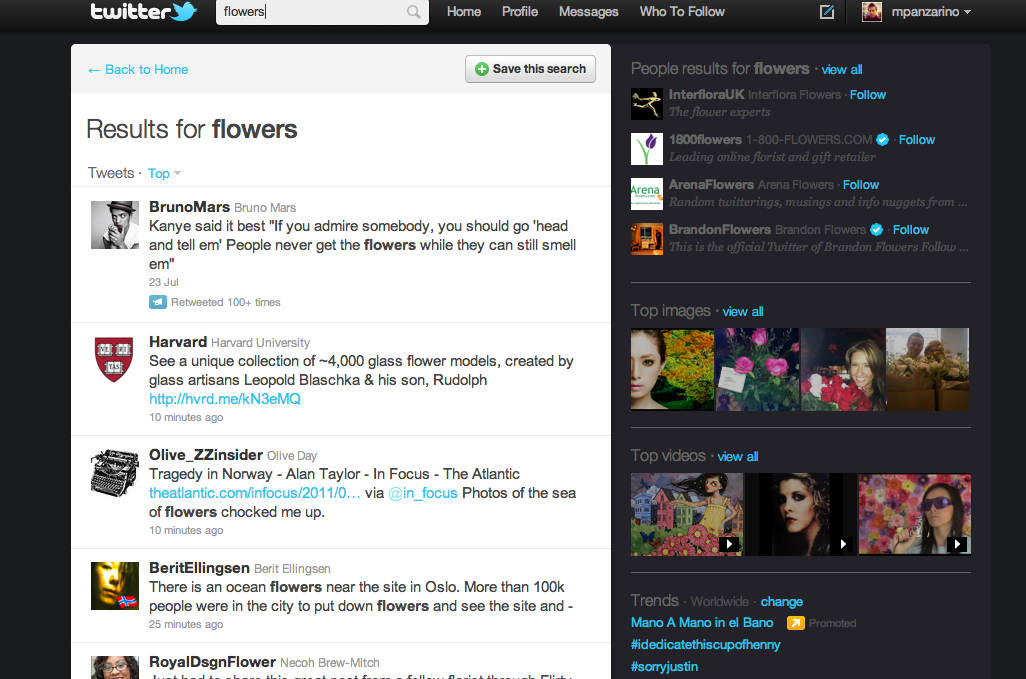Click BrandonFlowers name in people results
Screen dimensions: 1026x679
[x=720, y=230]
